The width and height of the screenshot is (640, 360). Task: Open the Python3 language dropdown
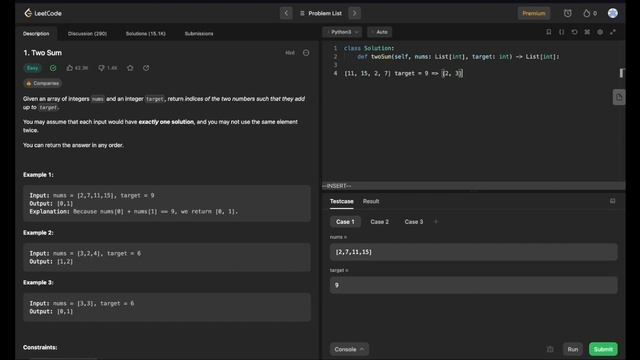tap(343, 32)
